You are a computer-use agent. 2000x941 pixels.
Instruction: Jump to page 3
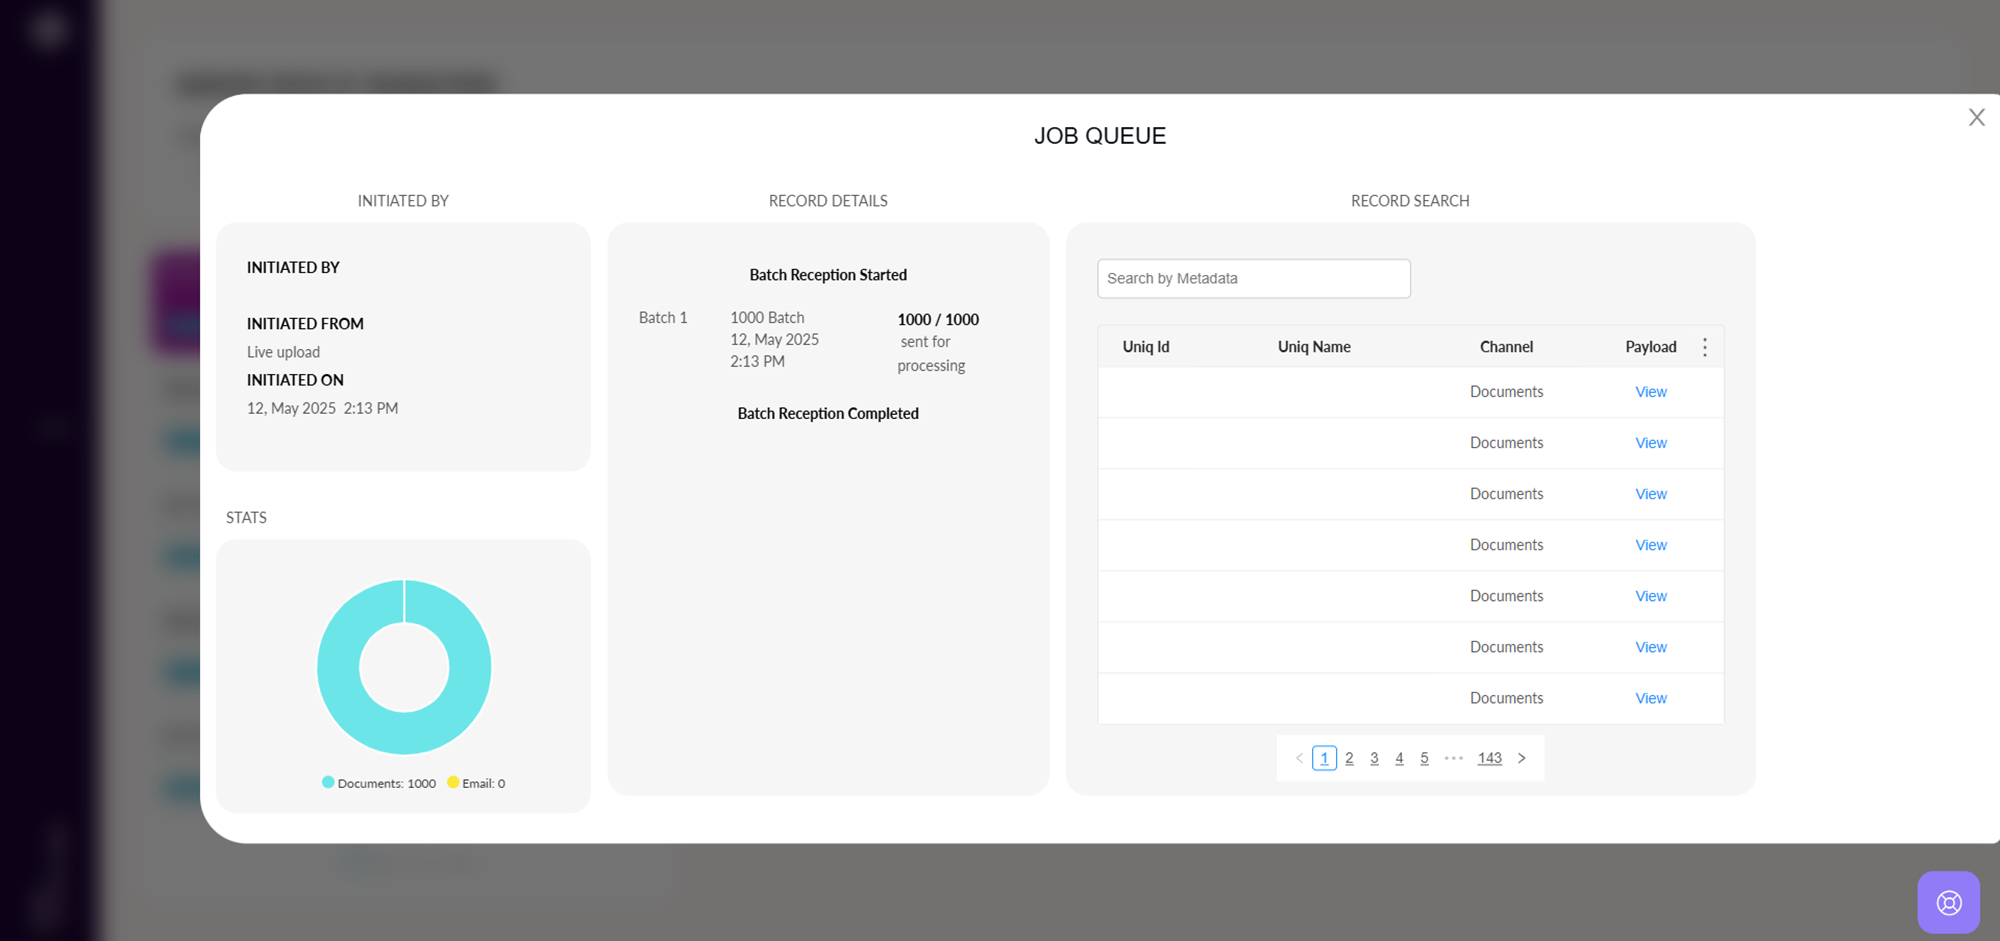(x=1374, y=758)
